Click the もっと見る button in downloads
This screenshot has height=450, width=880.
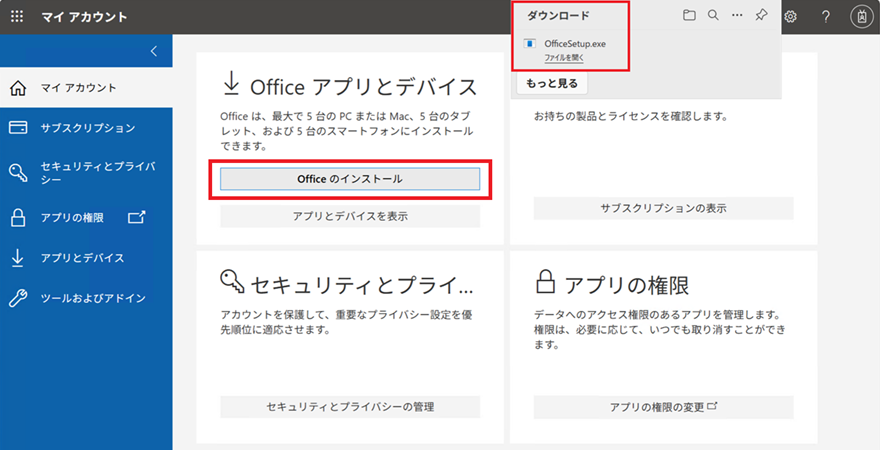552,84
